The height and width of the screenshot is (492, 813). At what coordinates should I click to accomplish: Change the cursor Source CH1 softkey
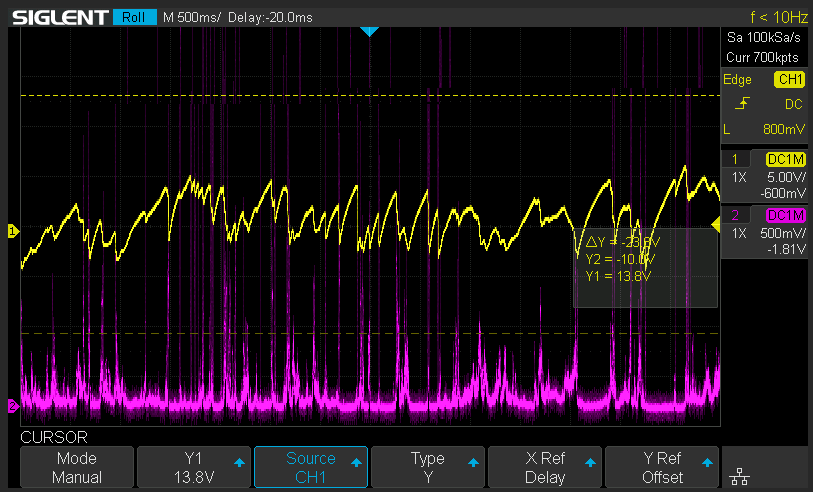[311, 467]
